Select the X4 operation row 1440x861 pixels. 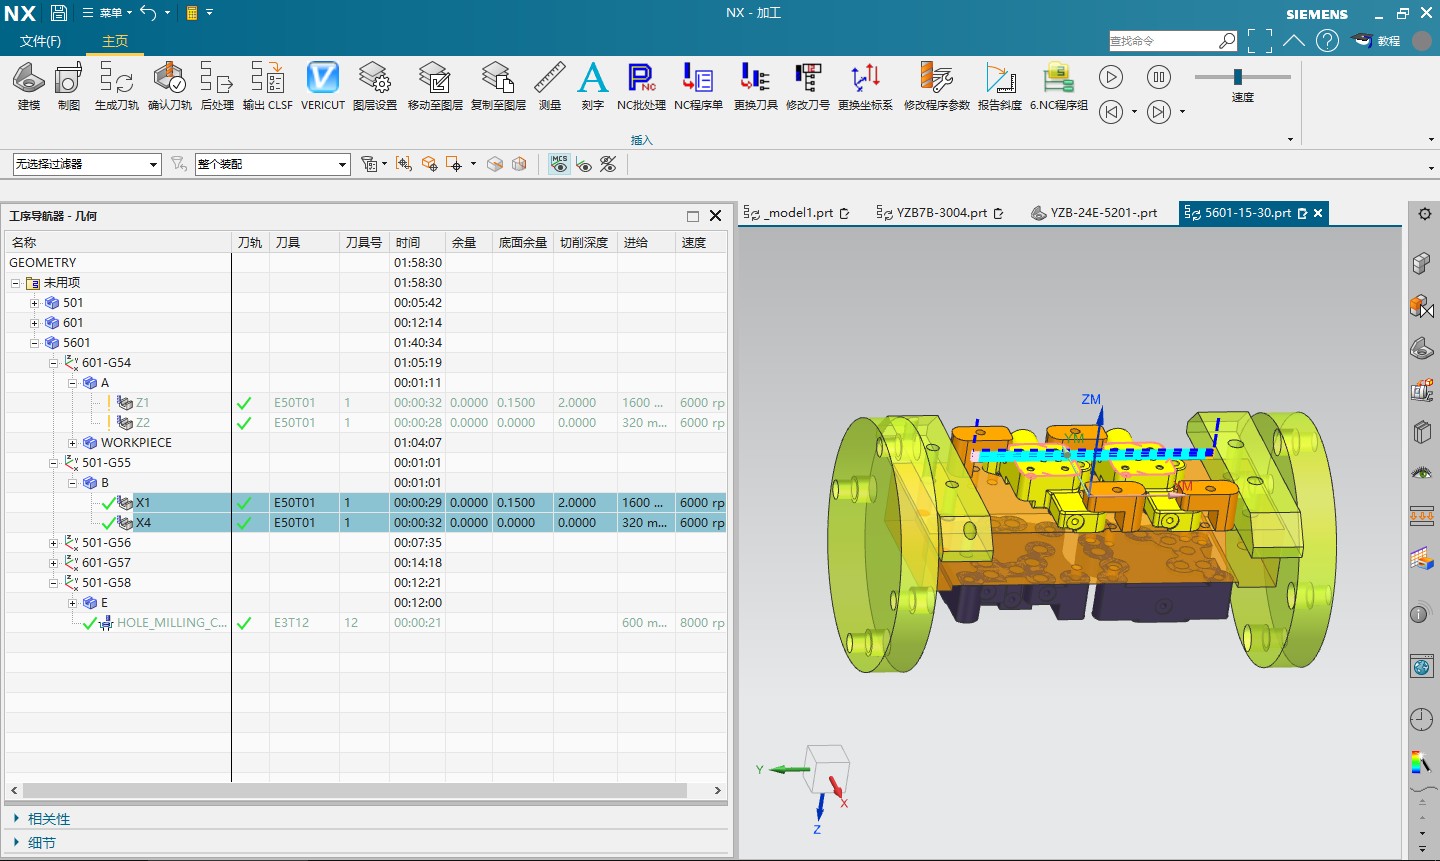coord(365,523)
